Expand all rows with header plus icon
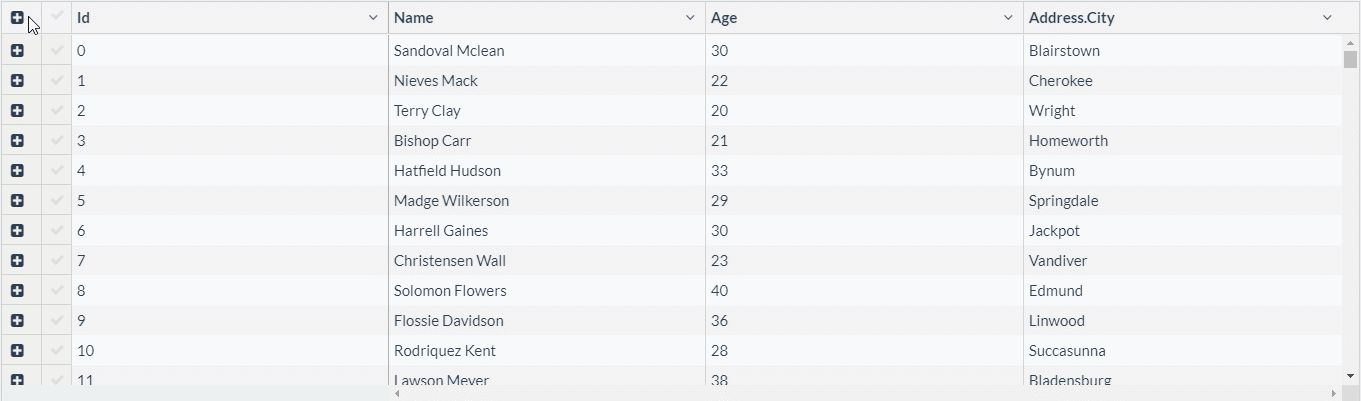This screenshot has width=1361, height=401. (x=17, y=18)
